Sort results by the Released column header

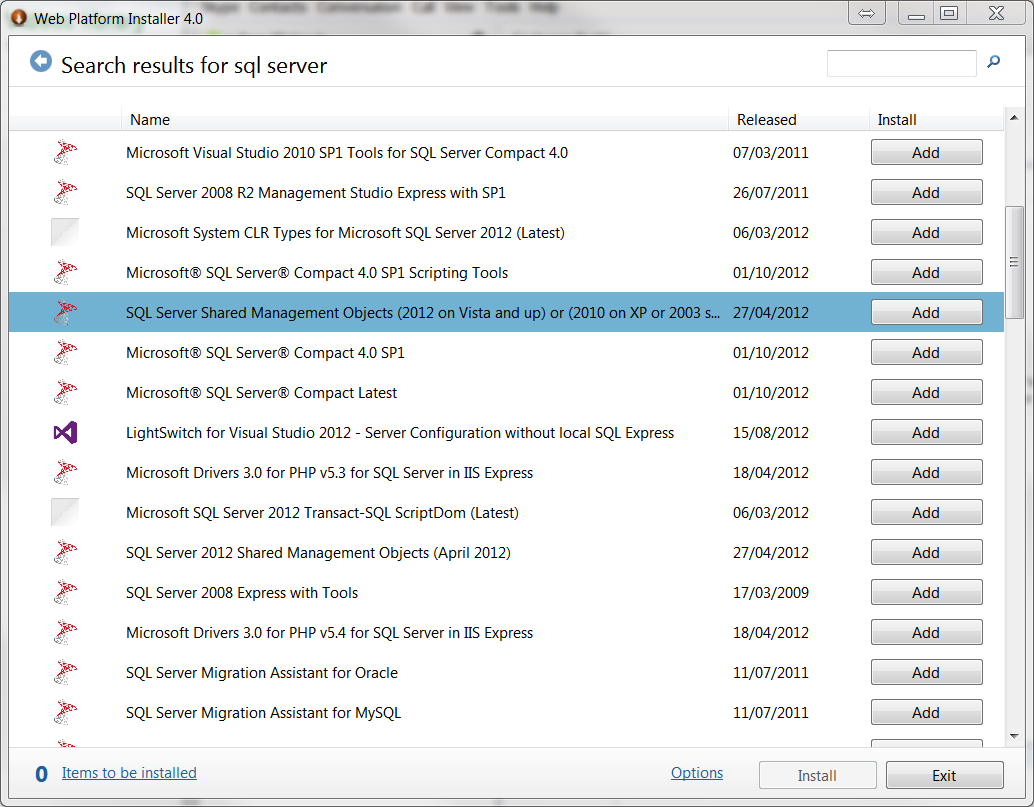[766, 120]
